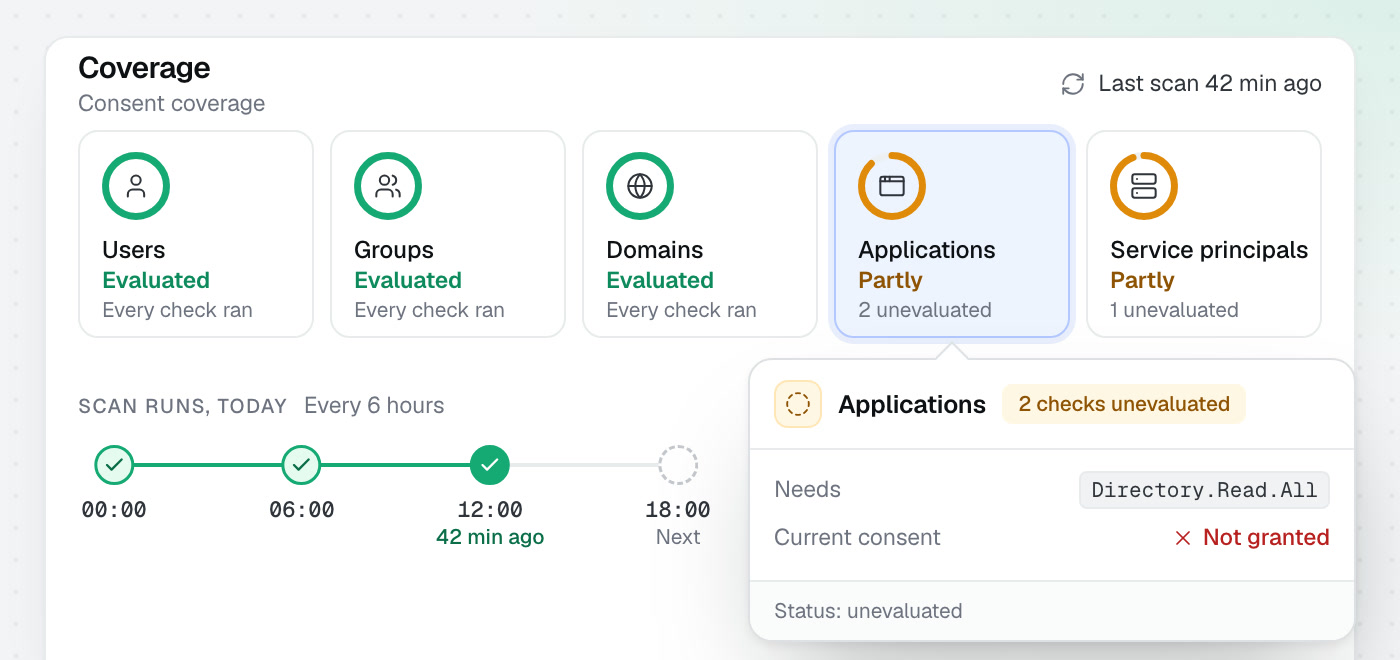Open the Domains coverage card
This screenshot has height=660, width=1400.
click(x=700, y=234)
